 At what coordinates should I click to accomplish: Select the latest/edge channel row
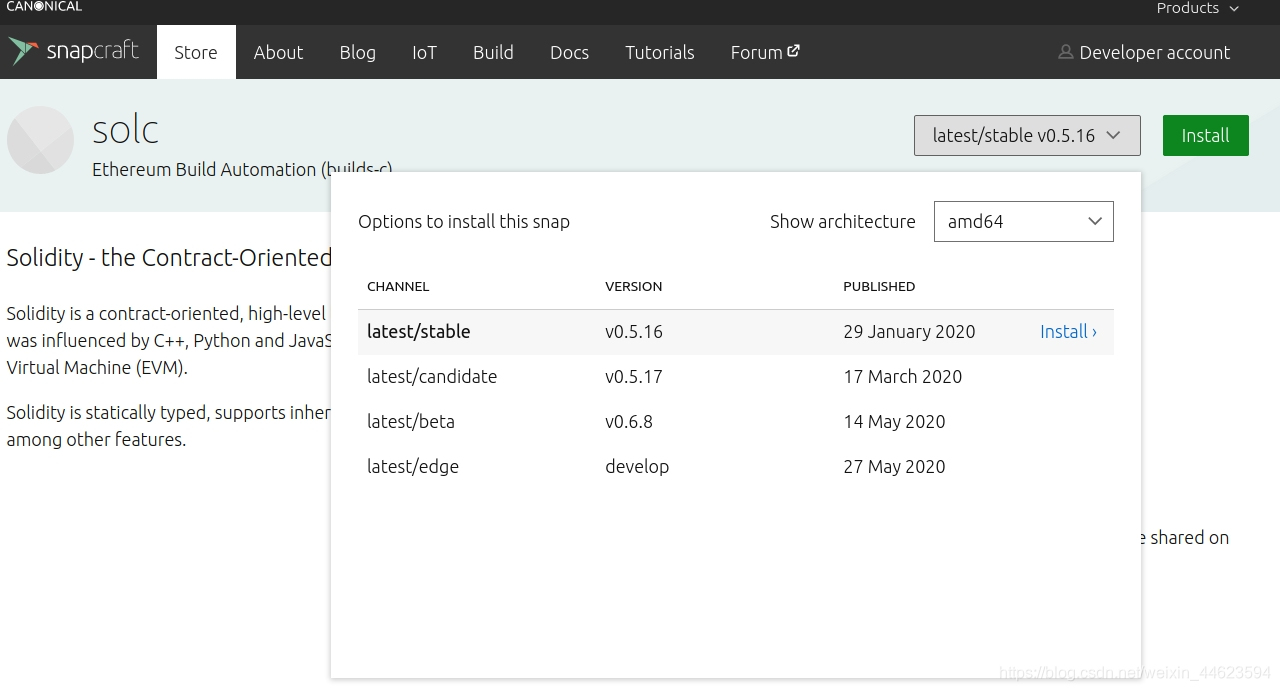[x=736, y=467]
